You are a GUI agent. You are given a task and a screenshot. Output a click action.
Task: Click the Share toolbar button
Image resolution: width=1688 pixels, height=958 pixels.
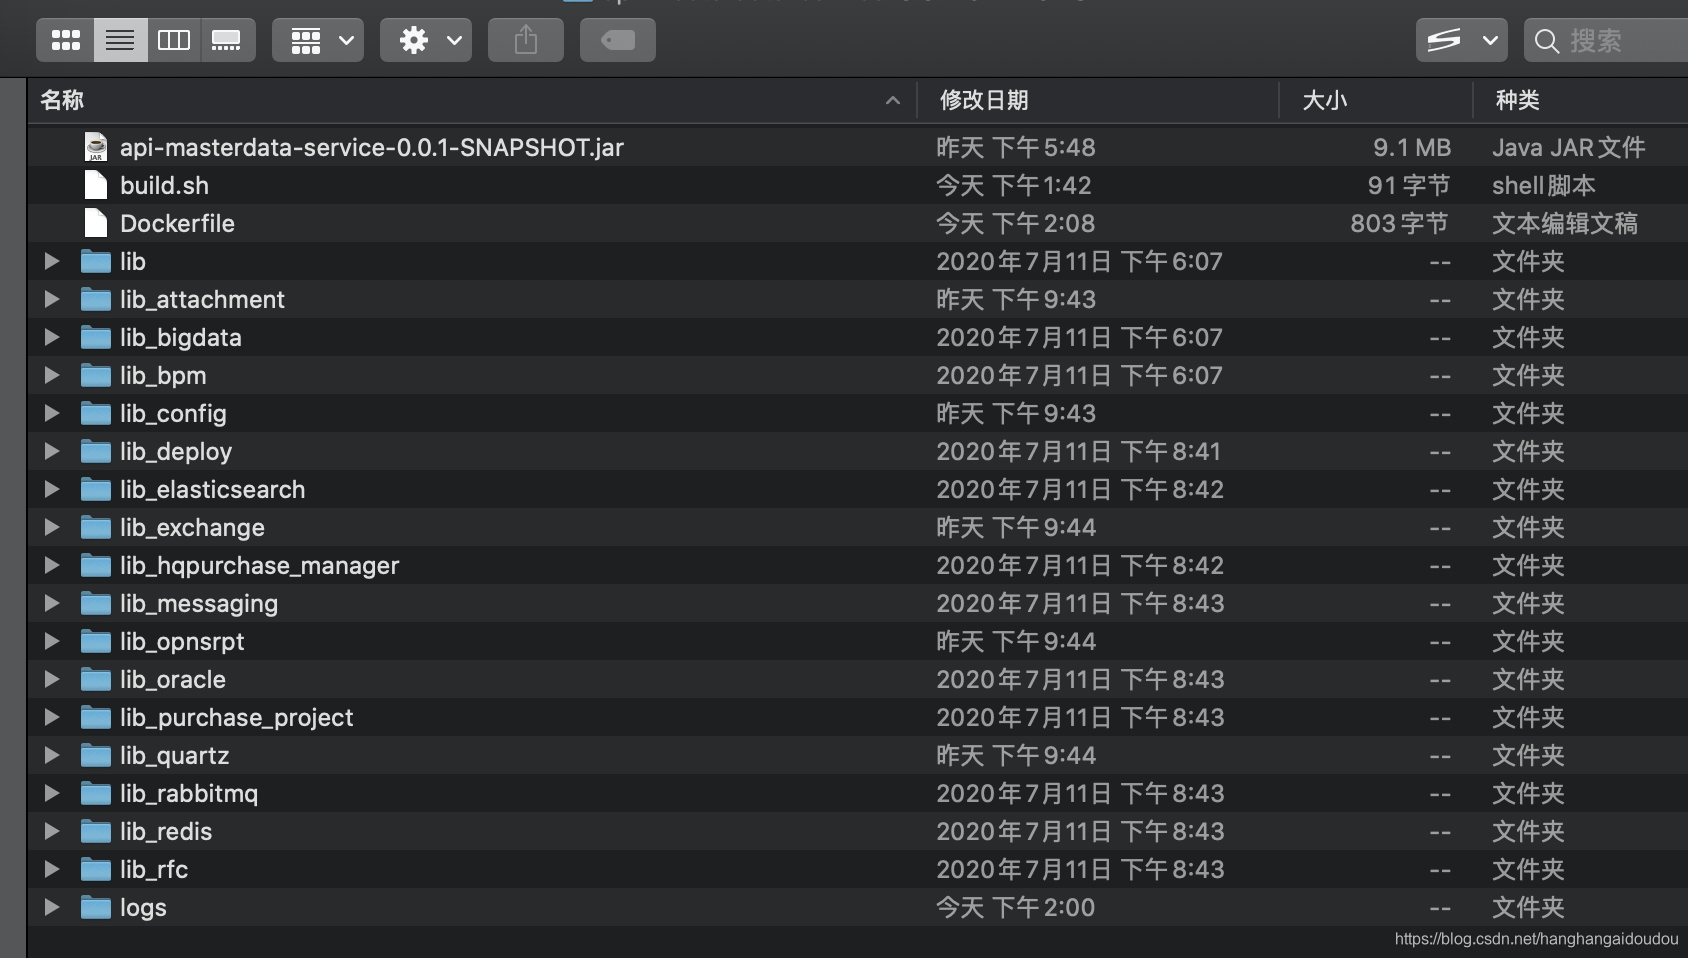(526, 40)
